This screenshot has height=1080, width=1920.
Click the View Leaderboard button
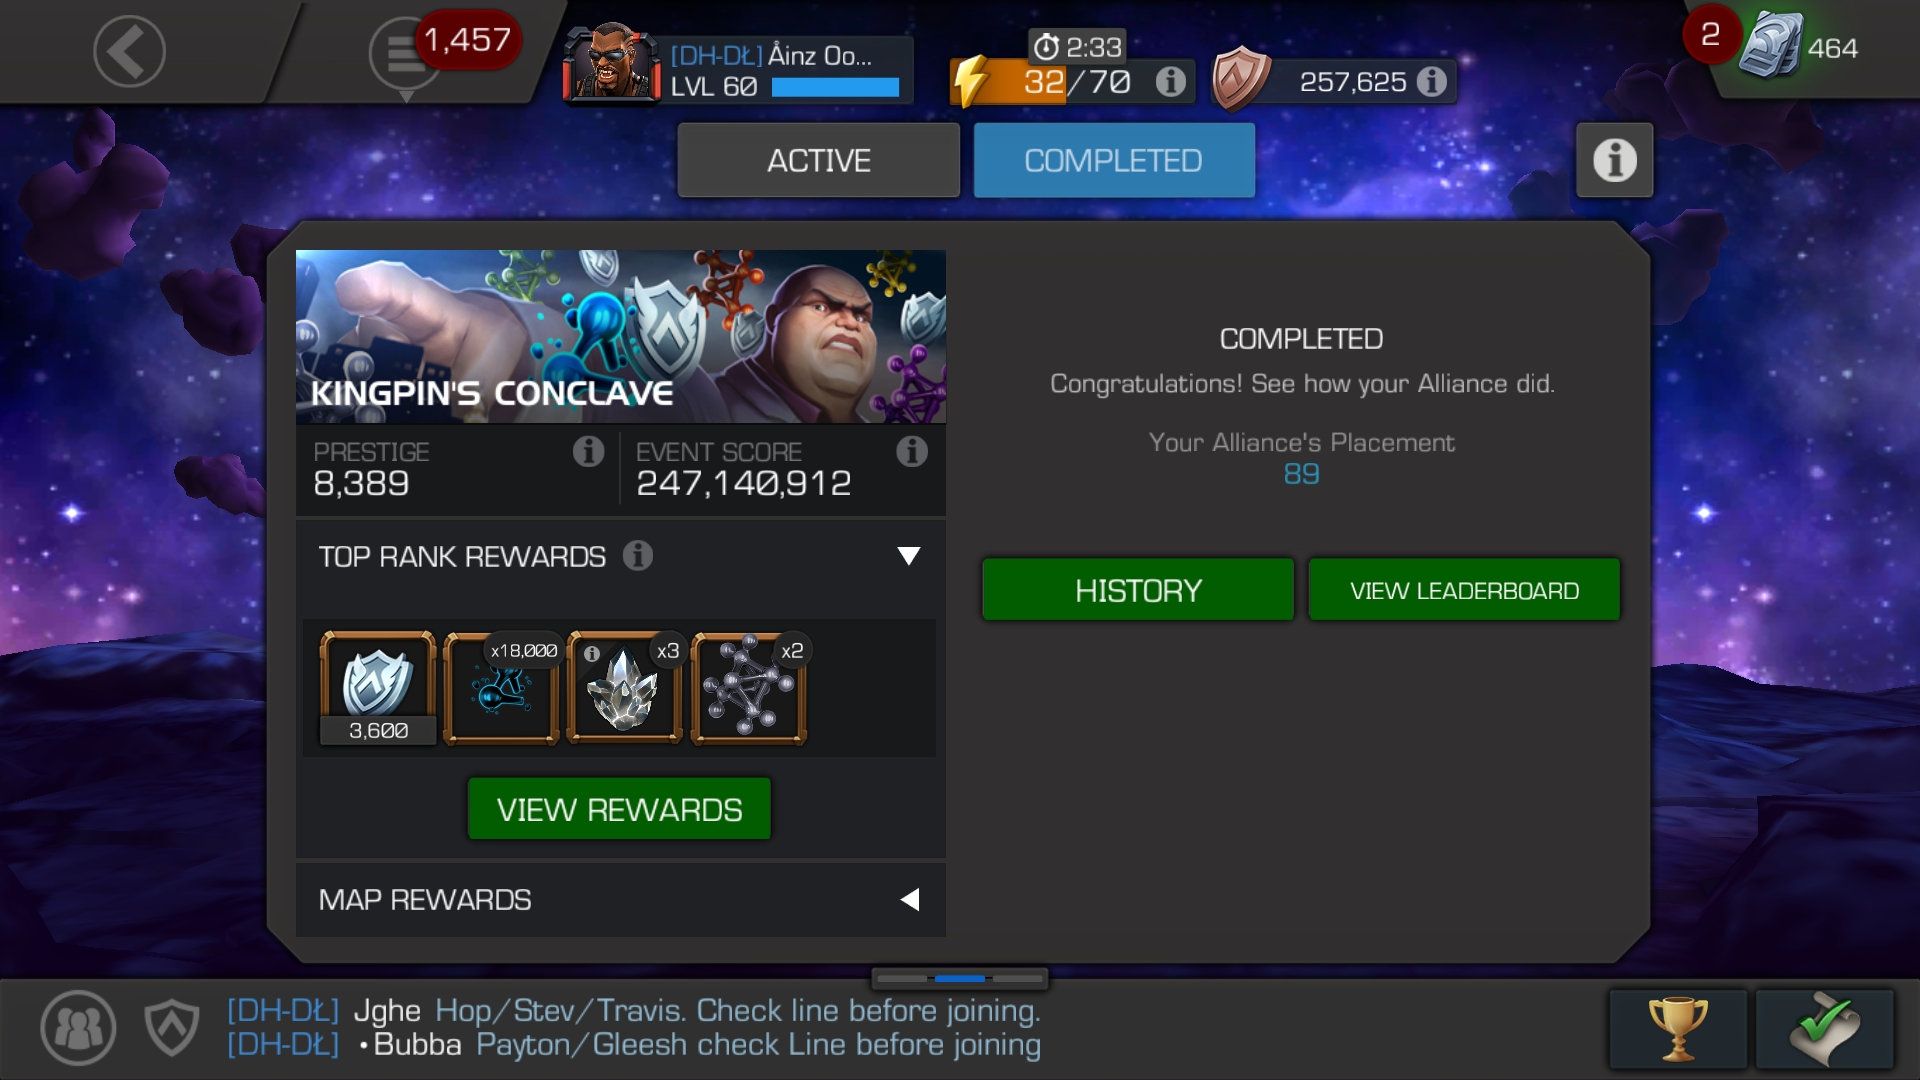coord(1464,590)
